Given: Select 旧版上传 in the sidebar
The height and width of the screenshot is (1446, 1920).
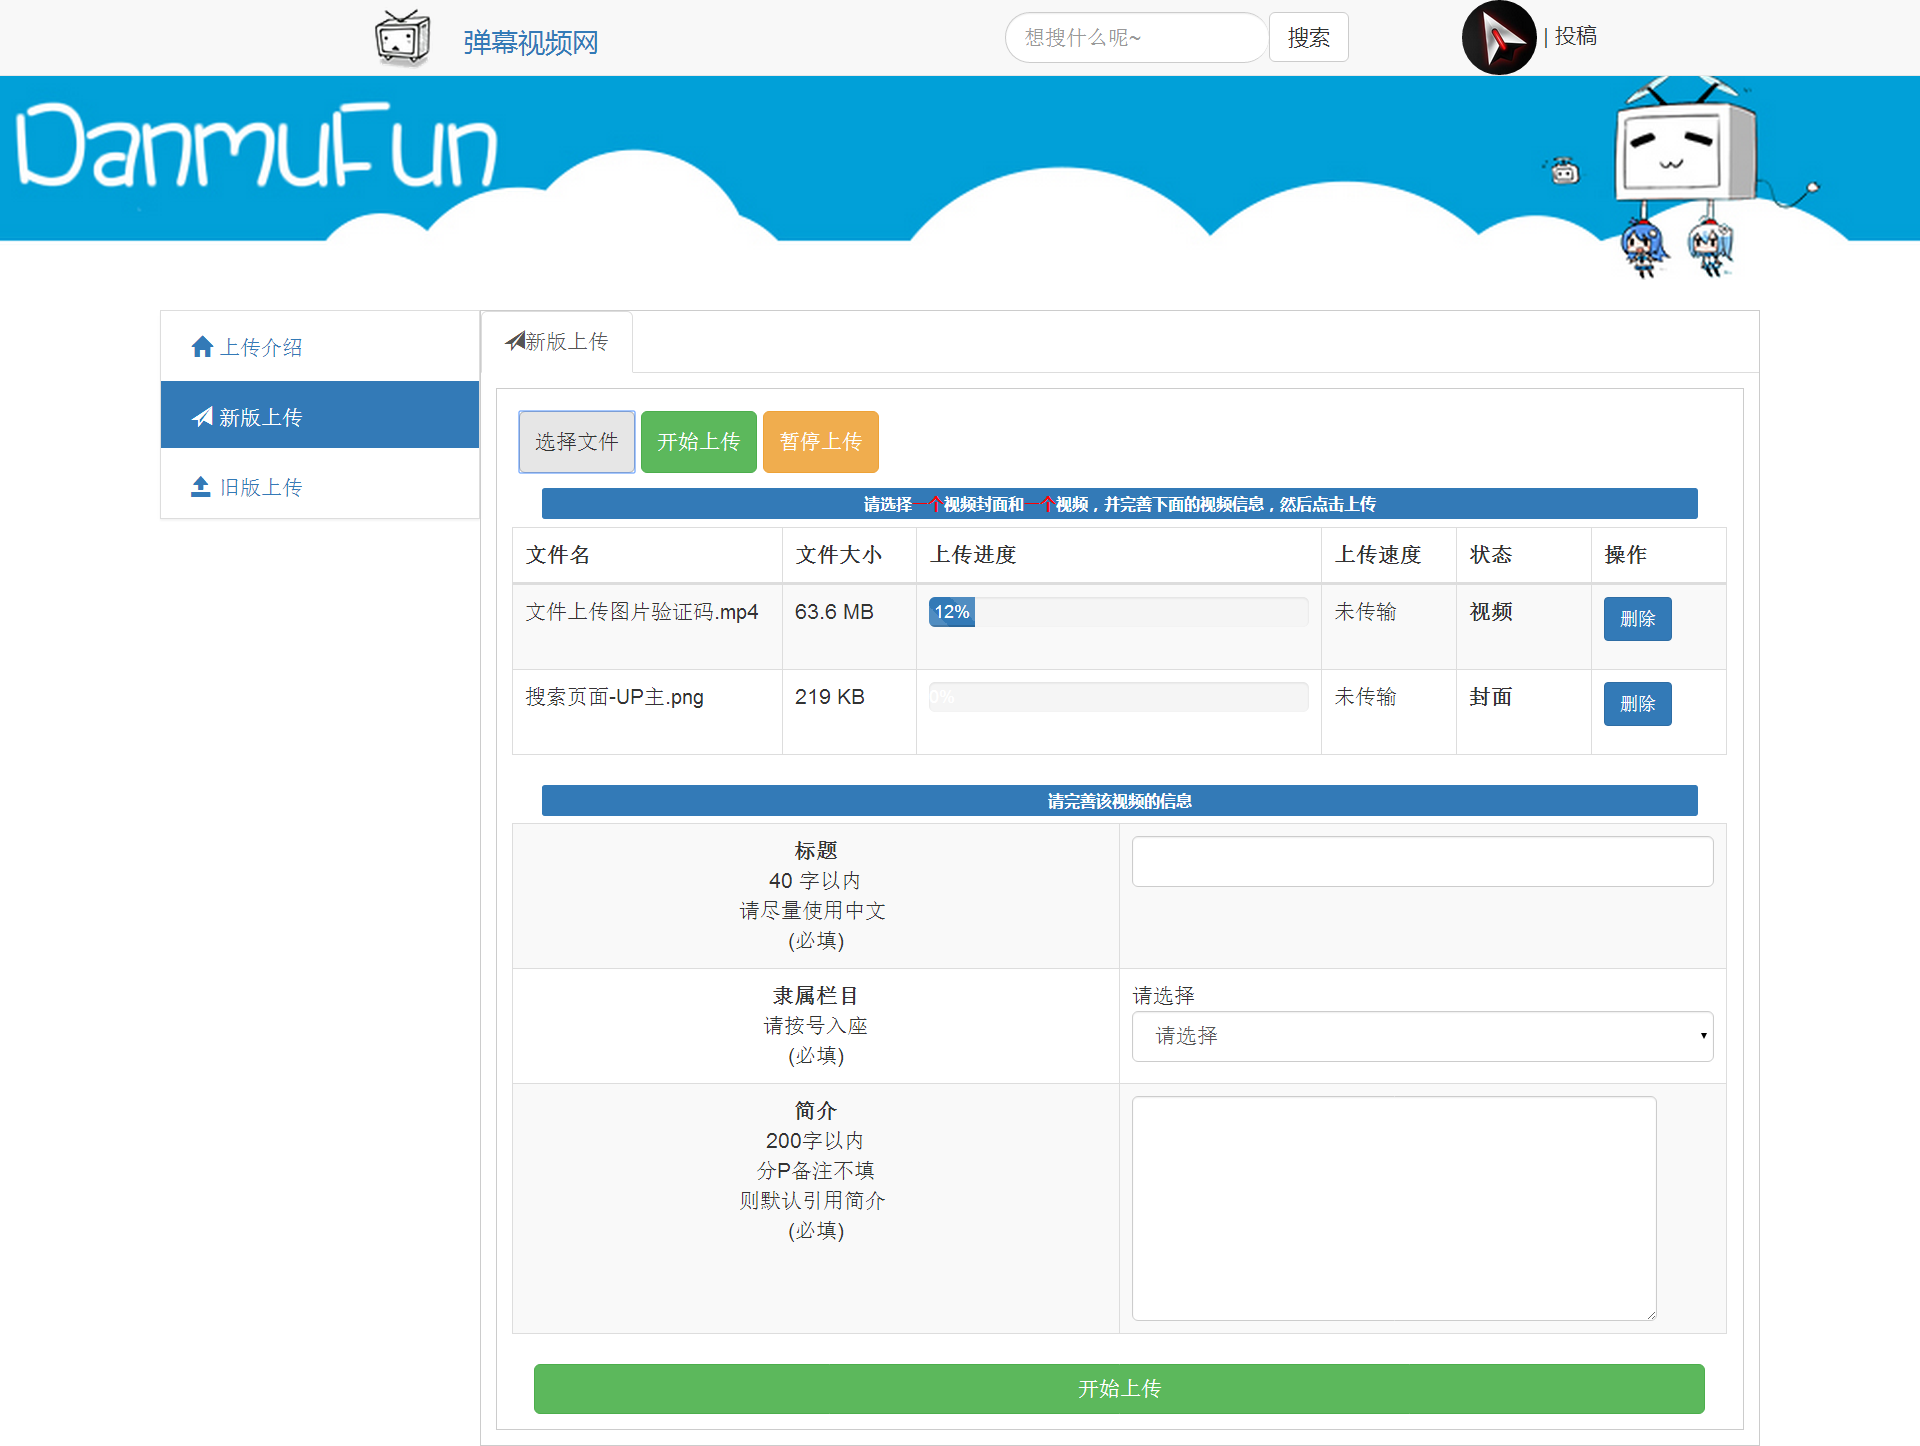Looking at the screenshot, I should coord(260,487).
